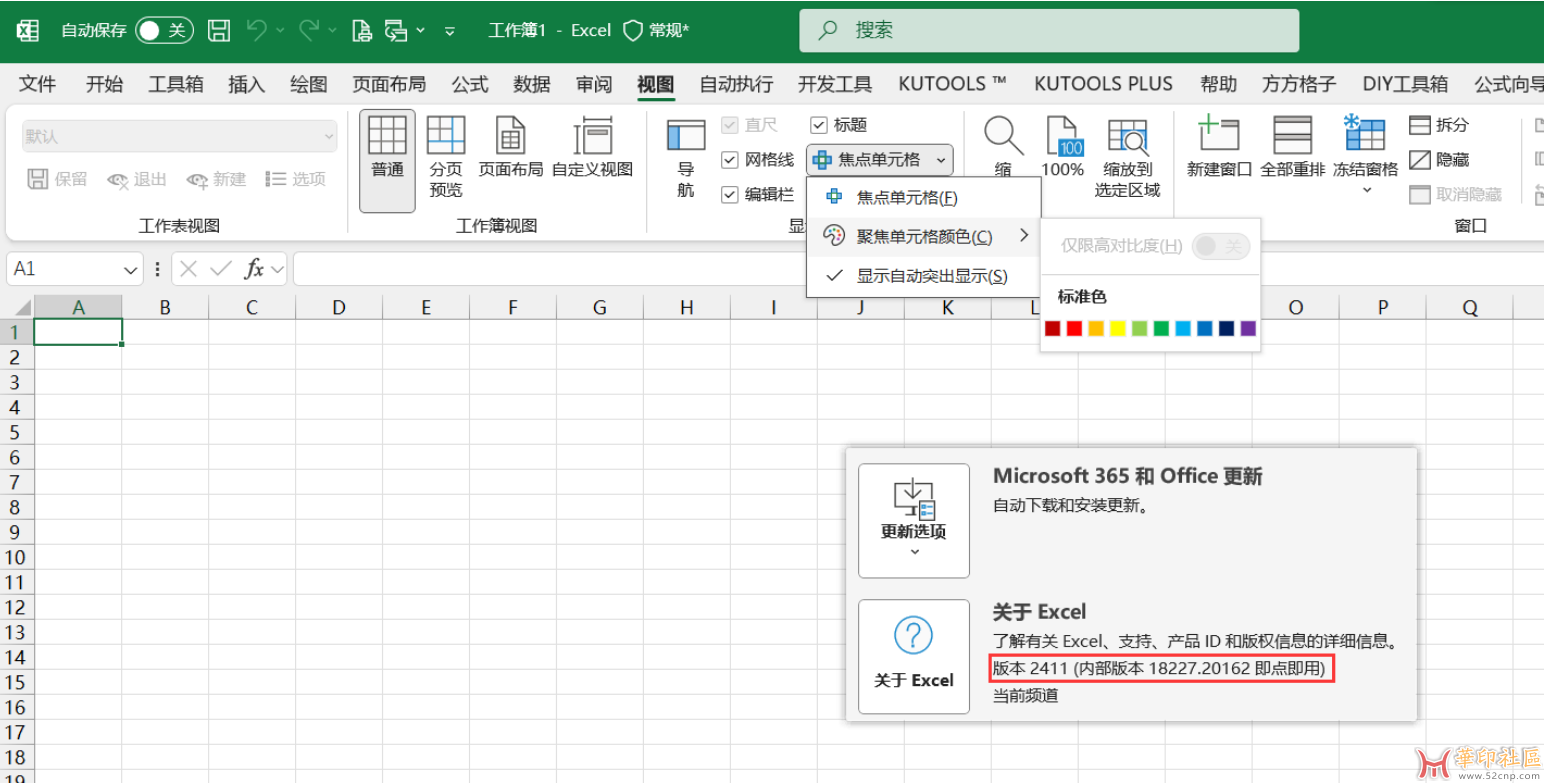Click the search magnifier icon in the search box
The width and height of the screenshot is (1544, 783).
[x=828, y=31]
